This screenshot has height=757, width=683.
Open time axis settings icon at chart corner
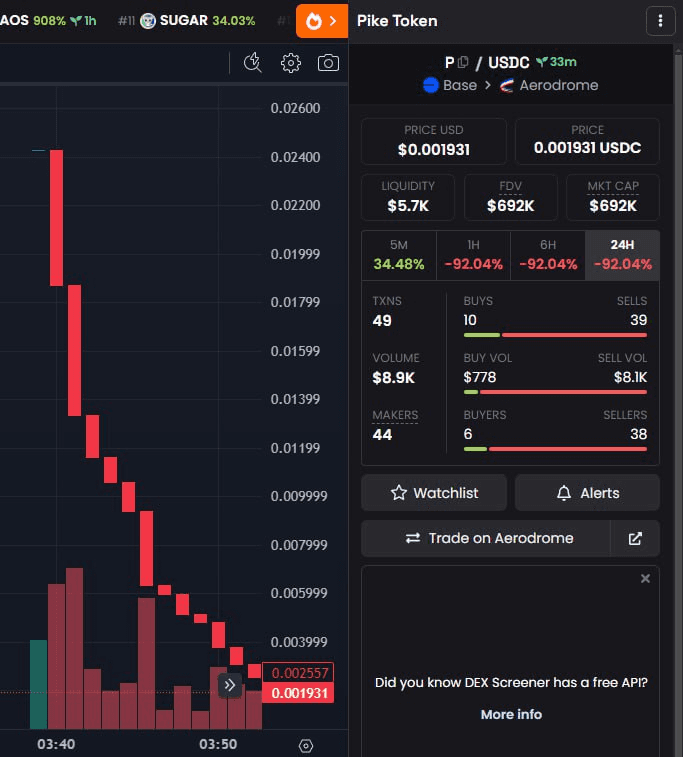click(x=306, y=745)
